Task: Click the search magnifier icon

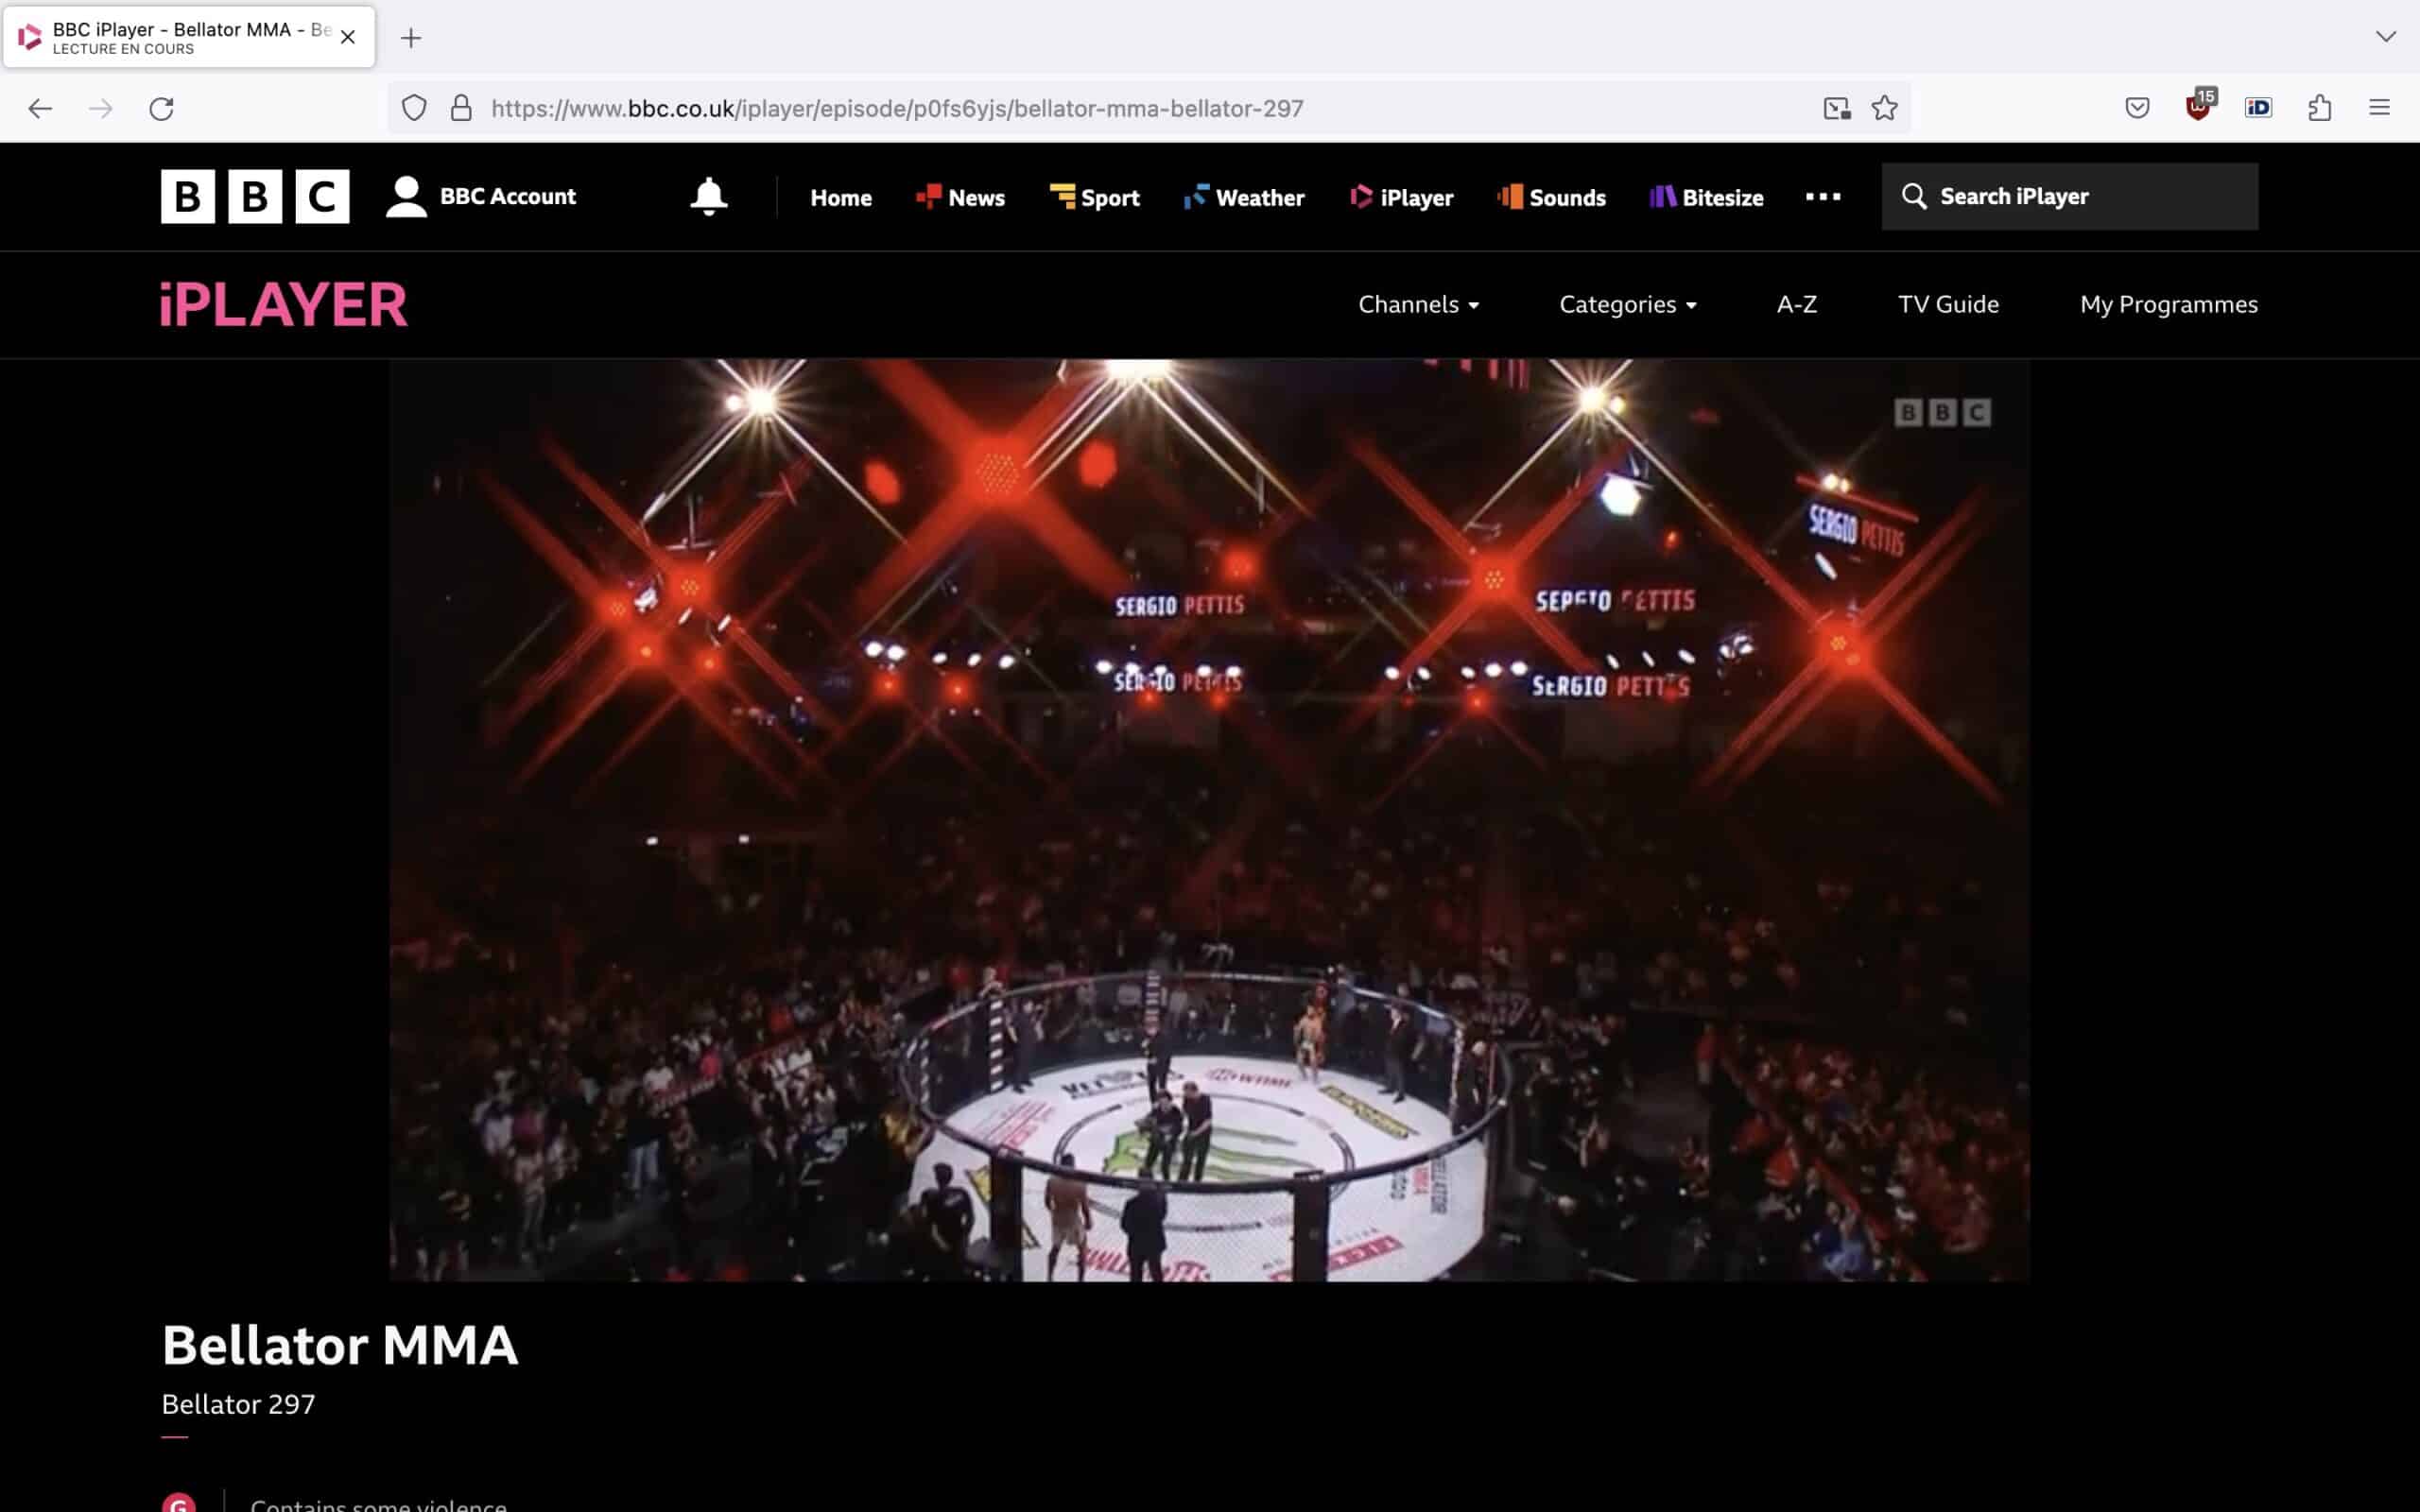Action: click(x=1914, y=196)
